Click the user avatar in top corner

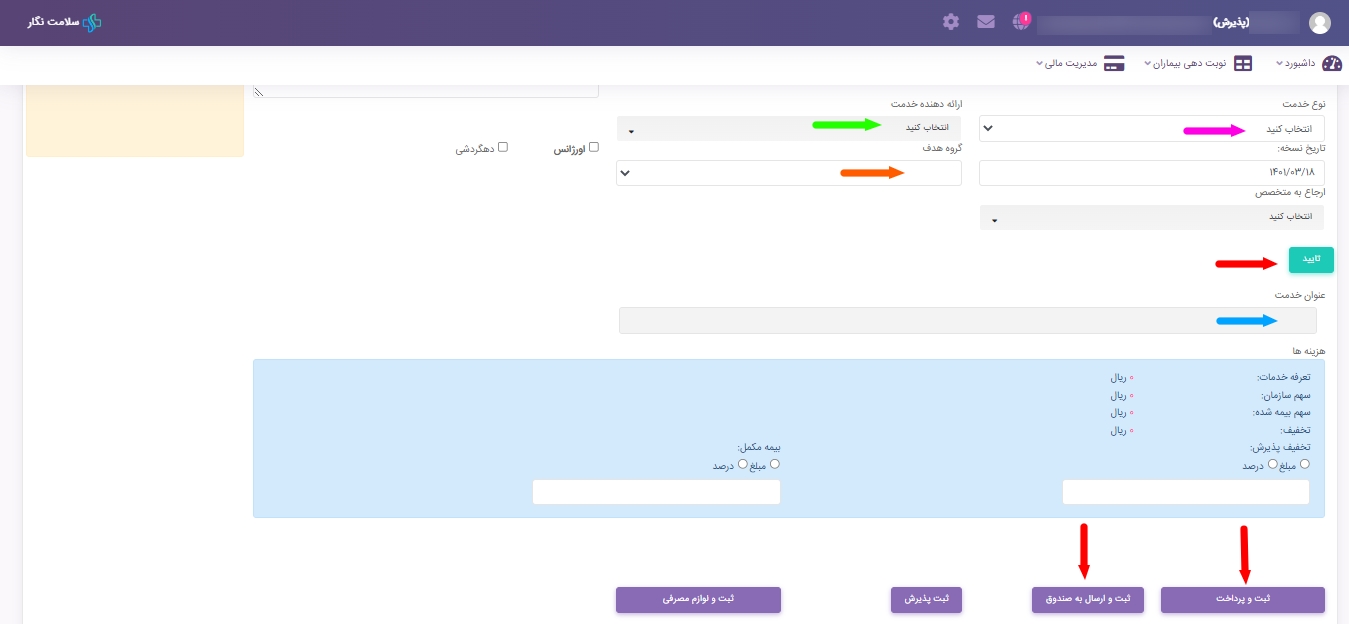1320,23
